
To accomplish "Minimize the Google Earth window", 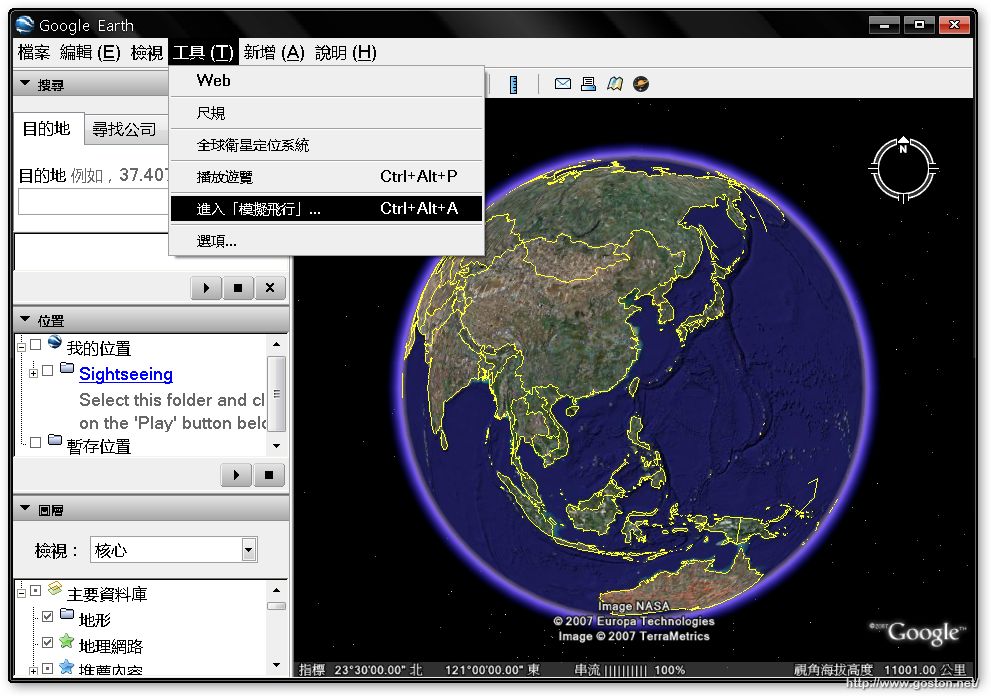I will tap(884, 25).
